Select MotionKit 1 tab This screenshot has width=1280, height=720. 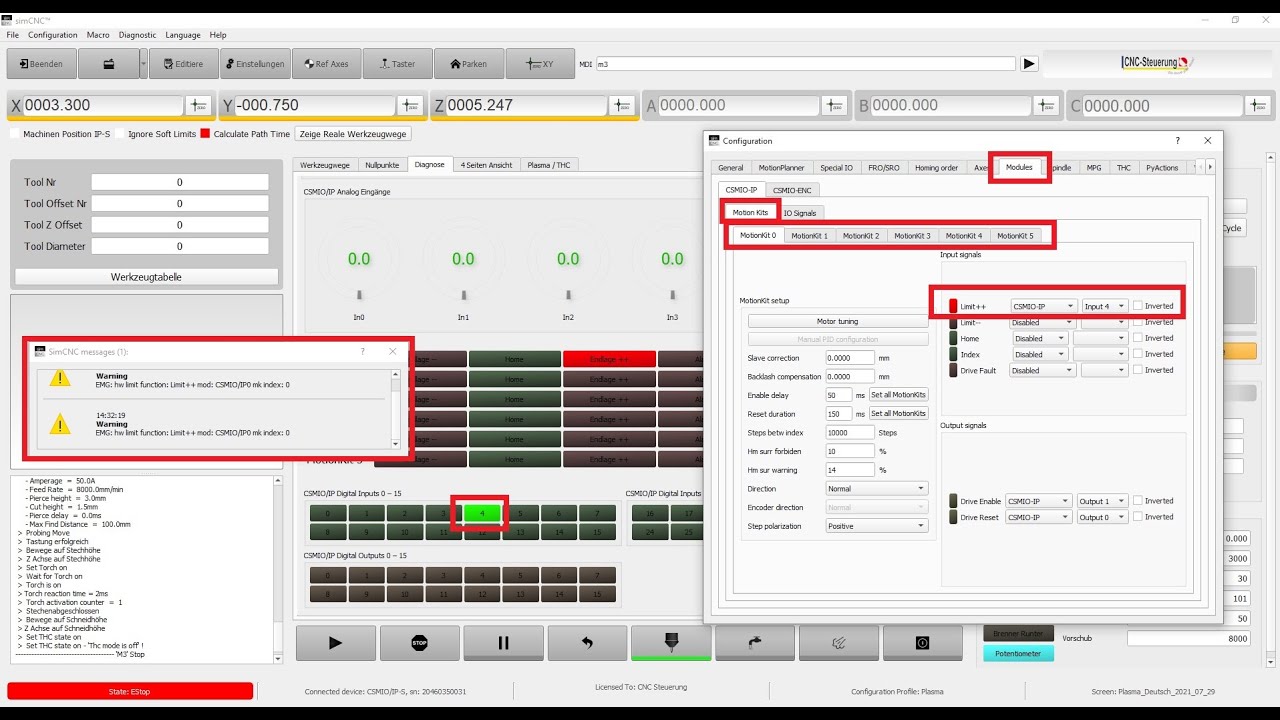[x=809, y=236]
